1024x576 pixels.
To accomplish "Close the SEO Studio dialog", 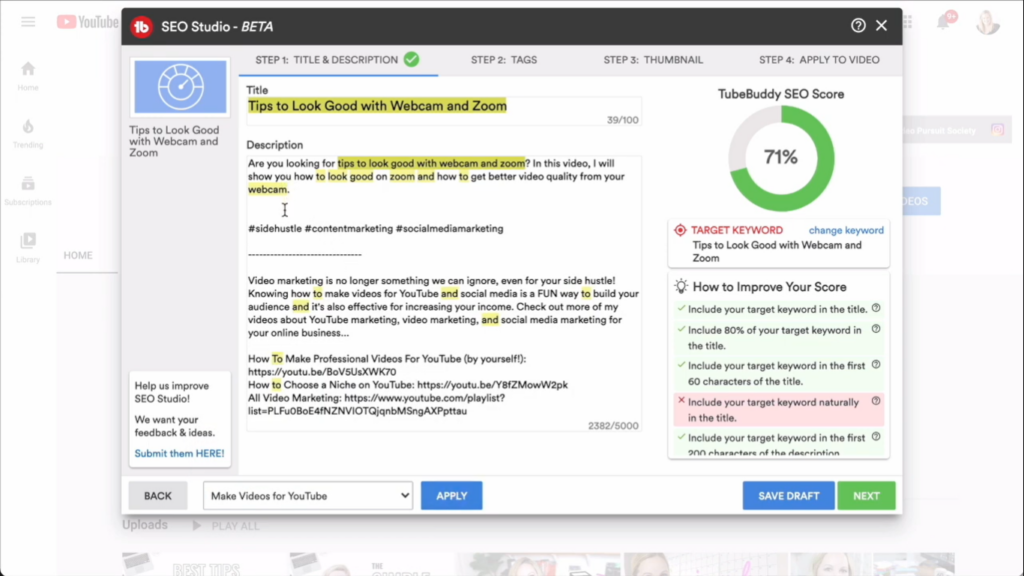I will click(882, 25).
